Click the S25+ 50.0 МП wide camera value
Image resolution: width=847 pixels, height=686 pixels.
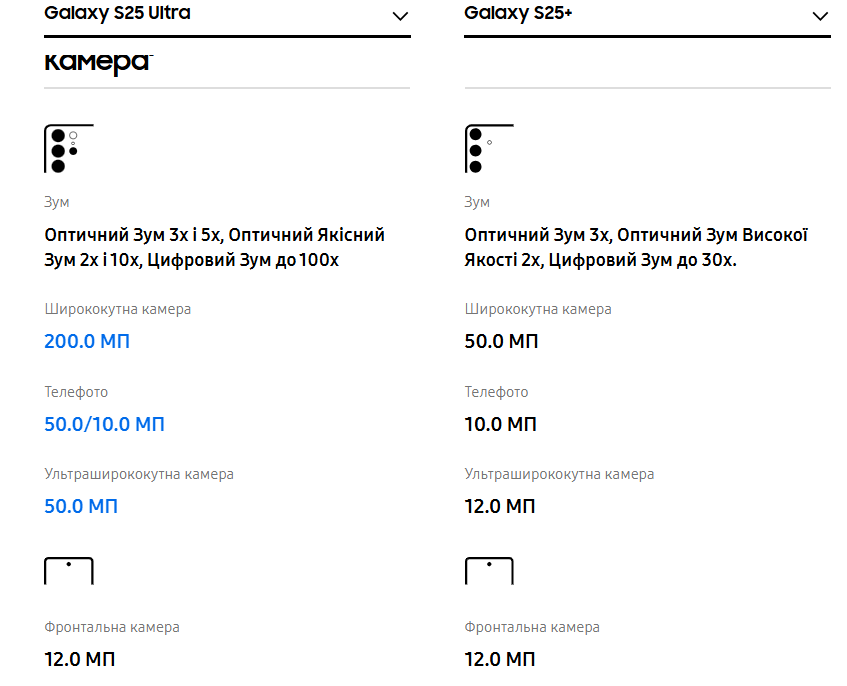pos(501,341)
